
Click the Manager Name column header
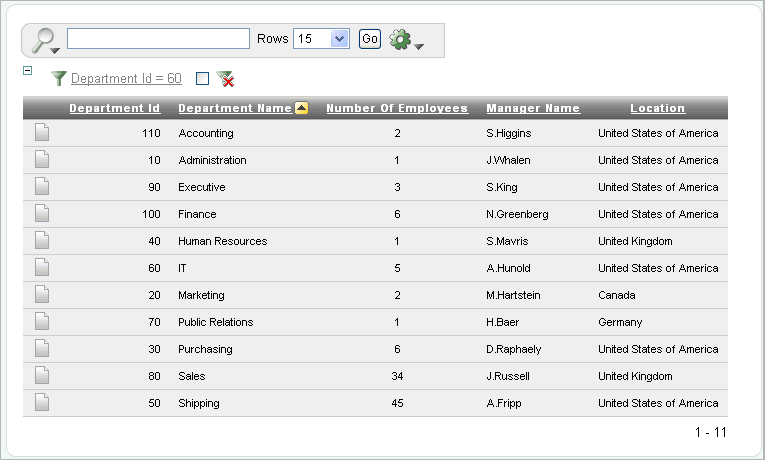pyautogui.click(x=533, y=108)
